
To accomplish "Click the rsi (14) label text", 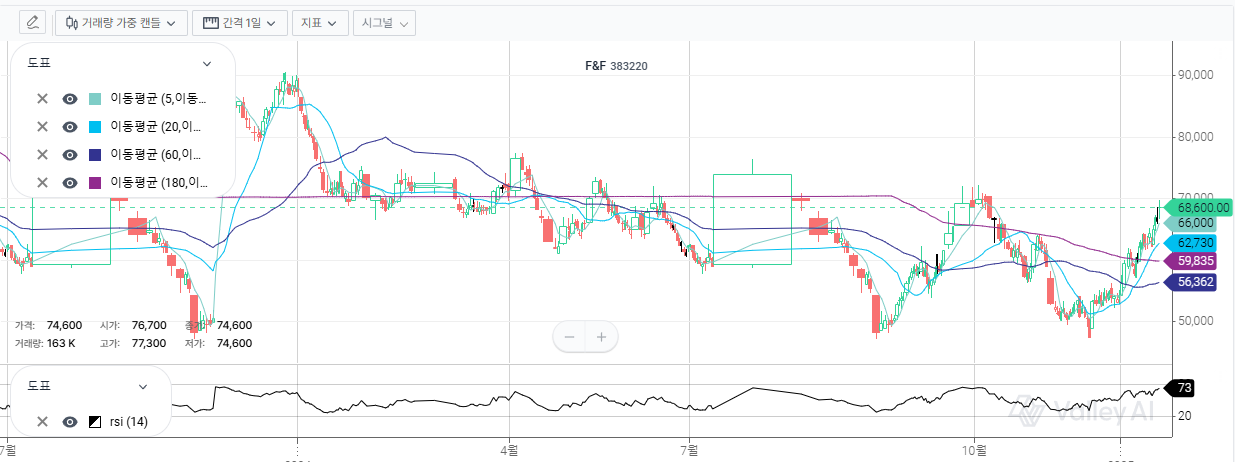I will [129, 422].
